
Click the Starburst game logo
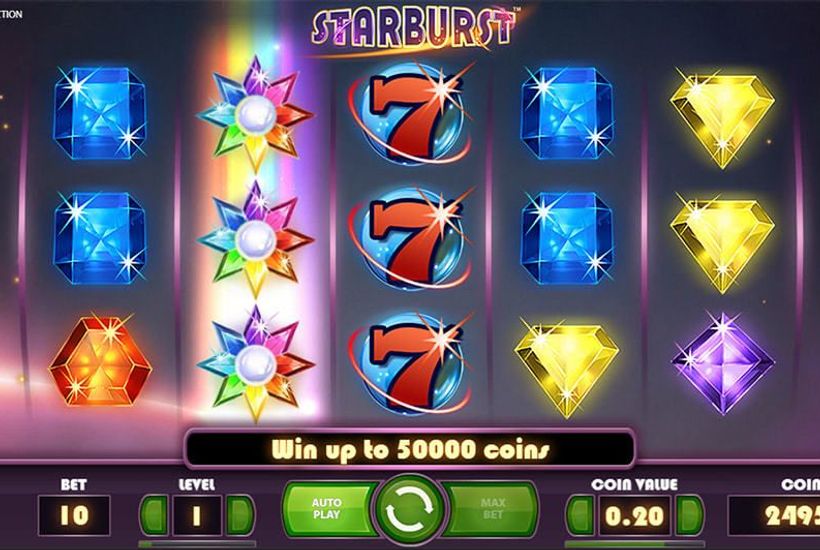[x=413, y=29]
